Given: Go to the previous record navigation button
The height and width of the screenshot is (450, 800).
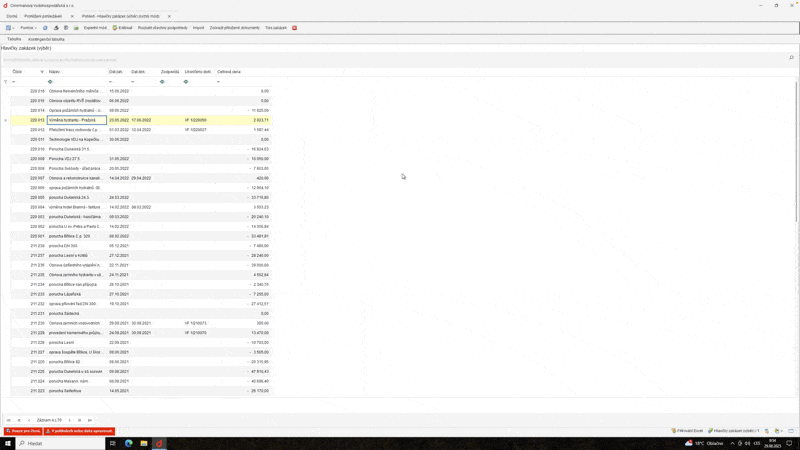Looking at the screenshot, I should pos(29,420).
